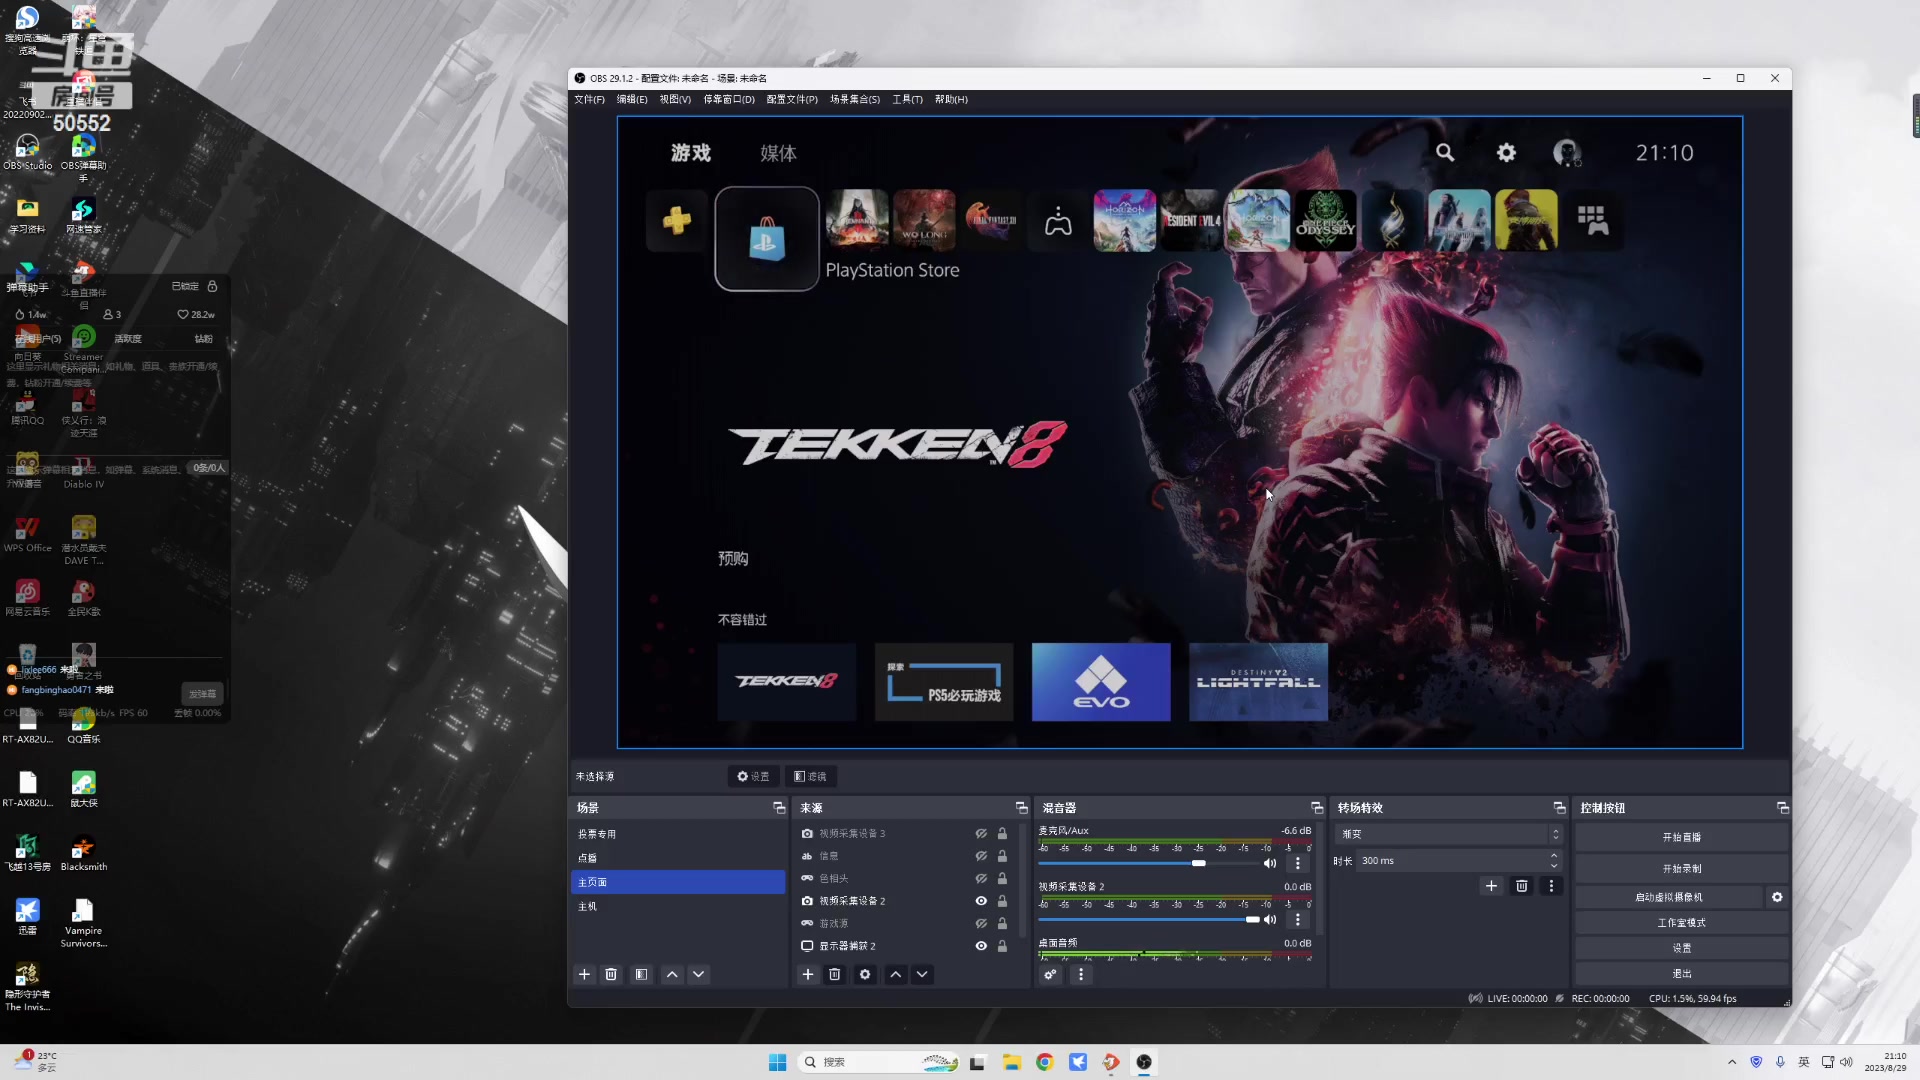The height and width of the screenshot is (1080, 1920).
Task: Show the 视频采集设备 3 source
Action: coord(981,833)
